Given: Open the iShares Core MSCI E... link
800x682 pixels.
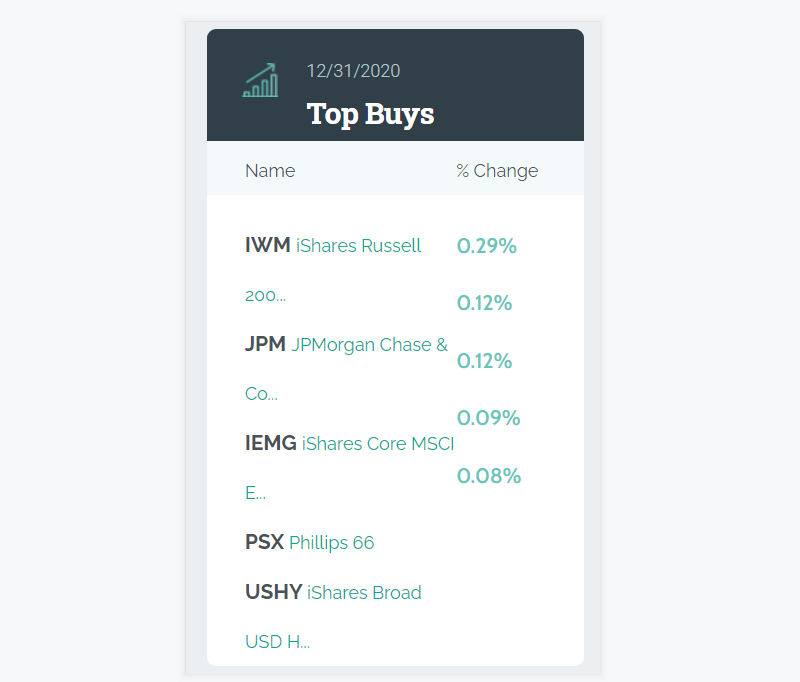Looking at the screenshot, I should pos(377,444).
